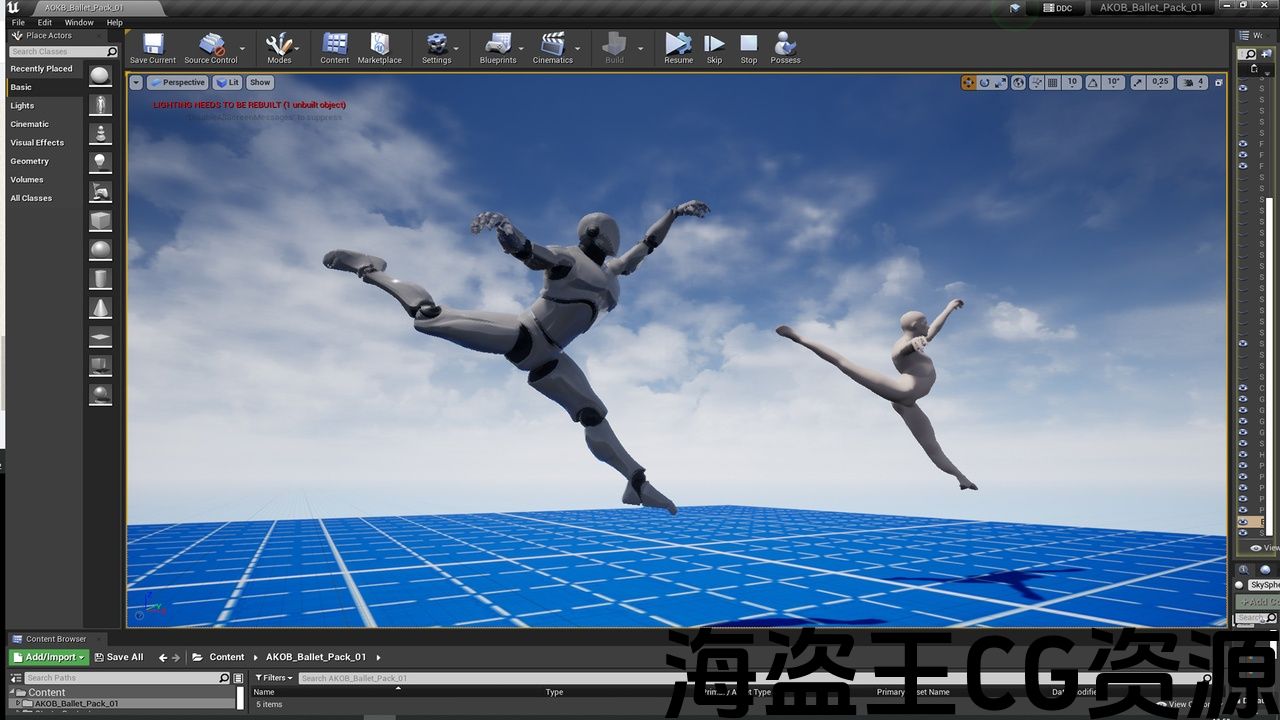This screenshot has width=1280, height=720.
Task: Click the Save All button
Action: (118, 657)
